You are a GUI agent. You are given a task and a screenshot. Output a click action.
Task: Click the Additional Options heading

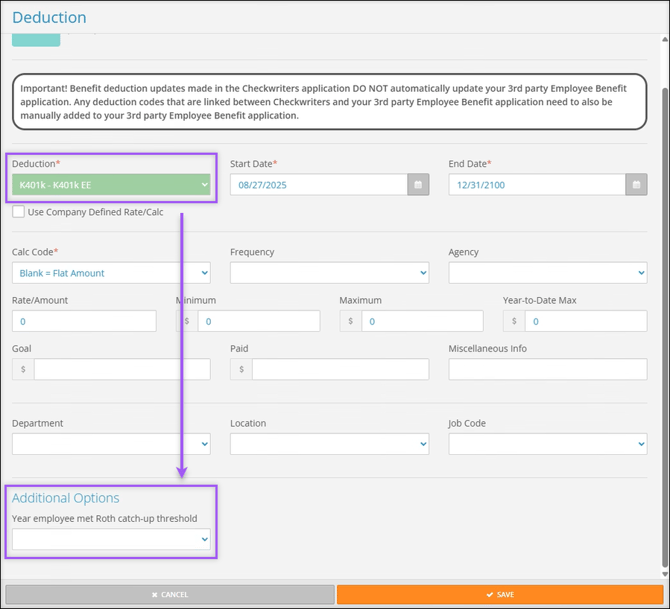(65, 498)
